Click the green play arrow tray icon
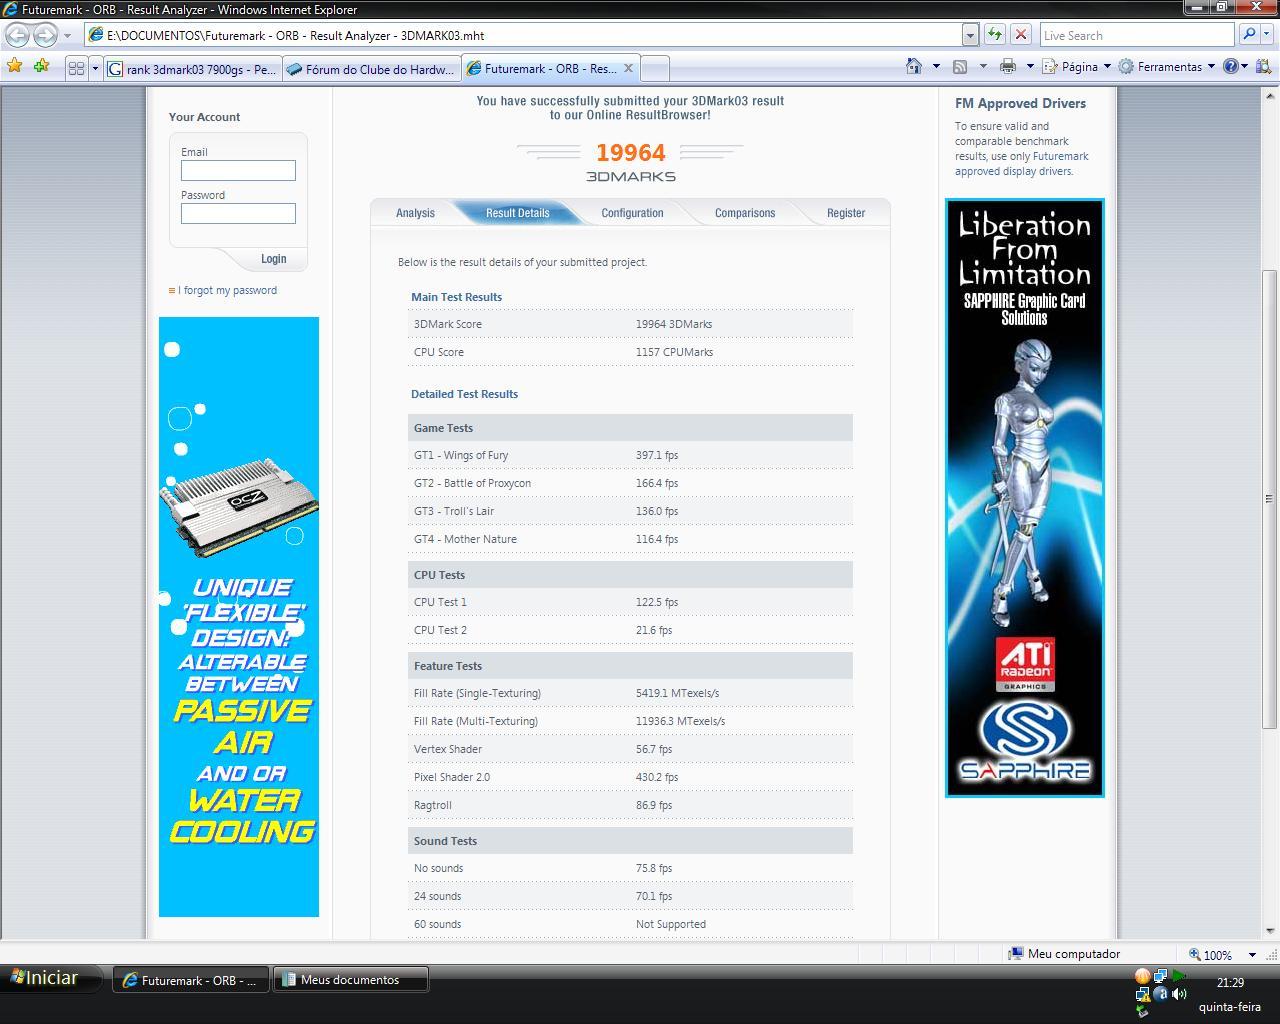This screenshot has width=1280, height=1024. coord(1179,976)
